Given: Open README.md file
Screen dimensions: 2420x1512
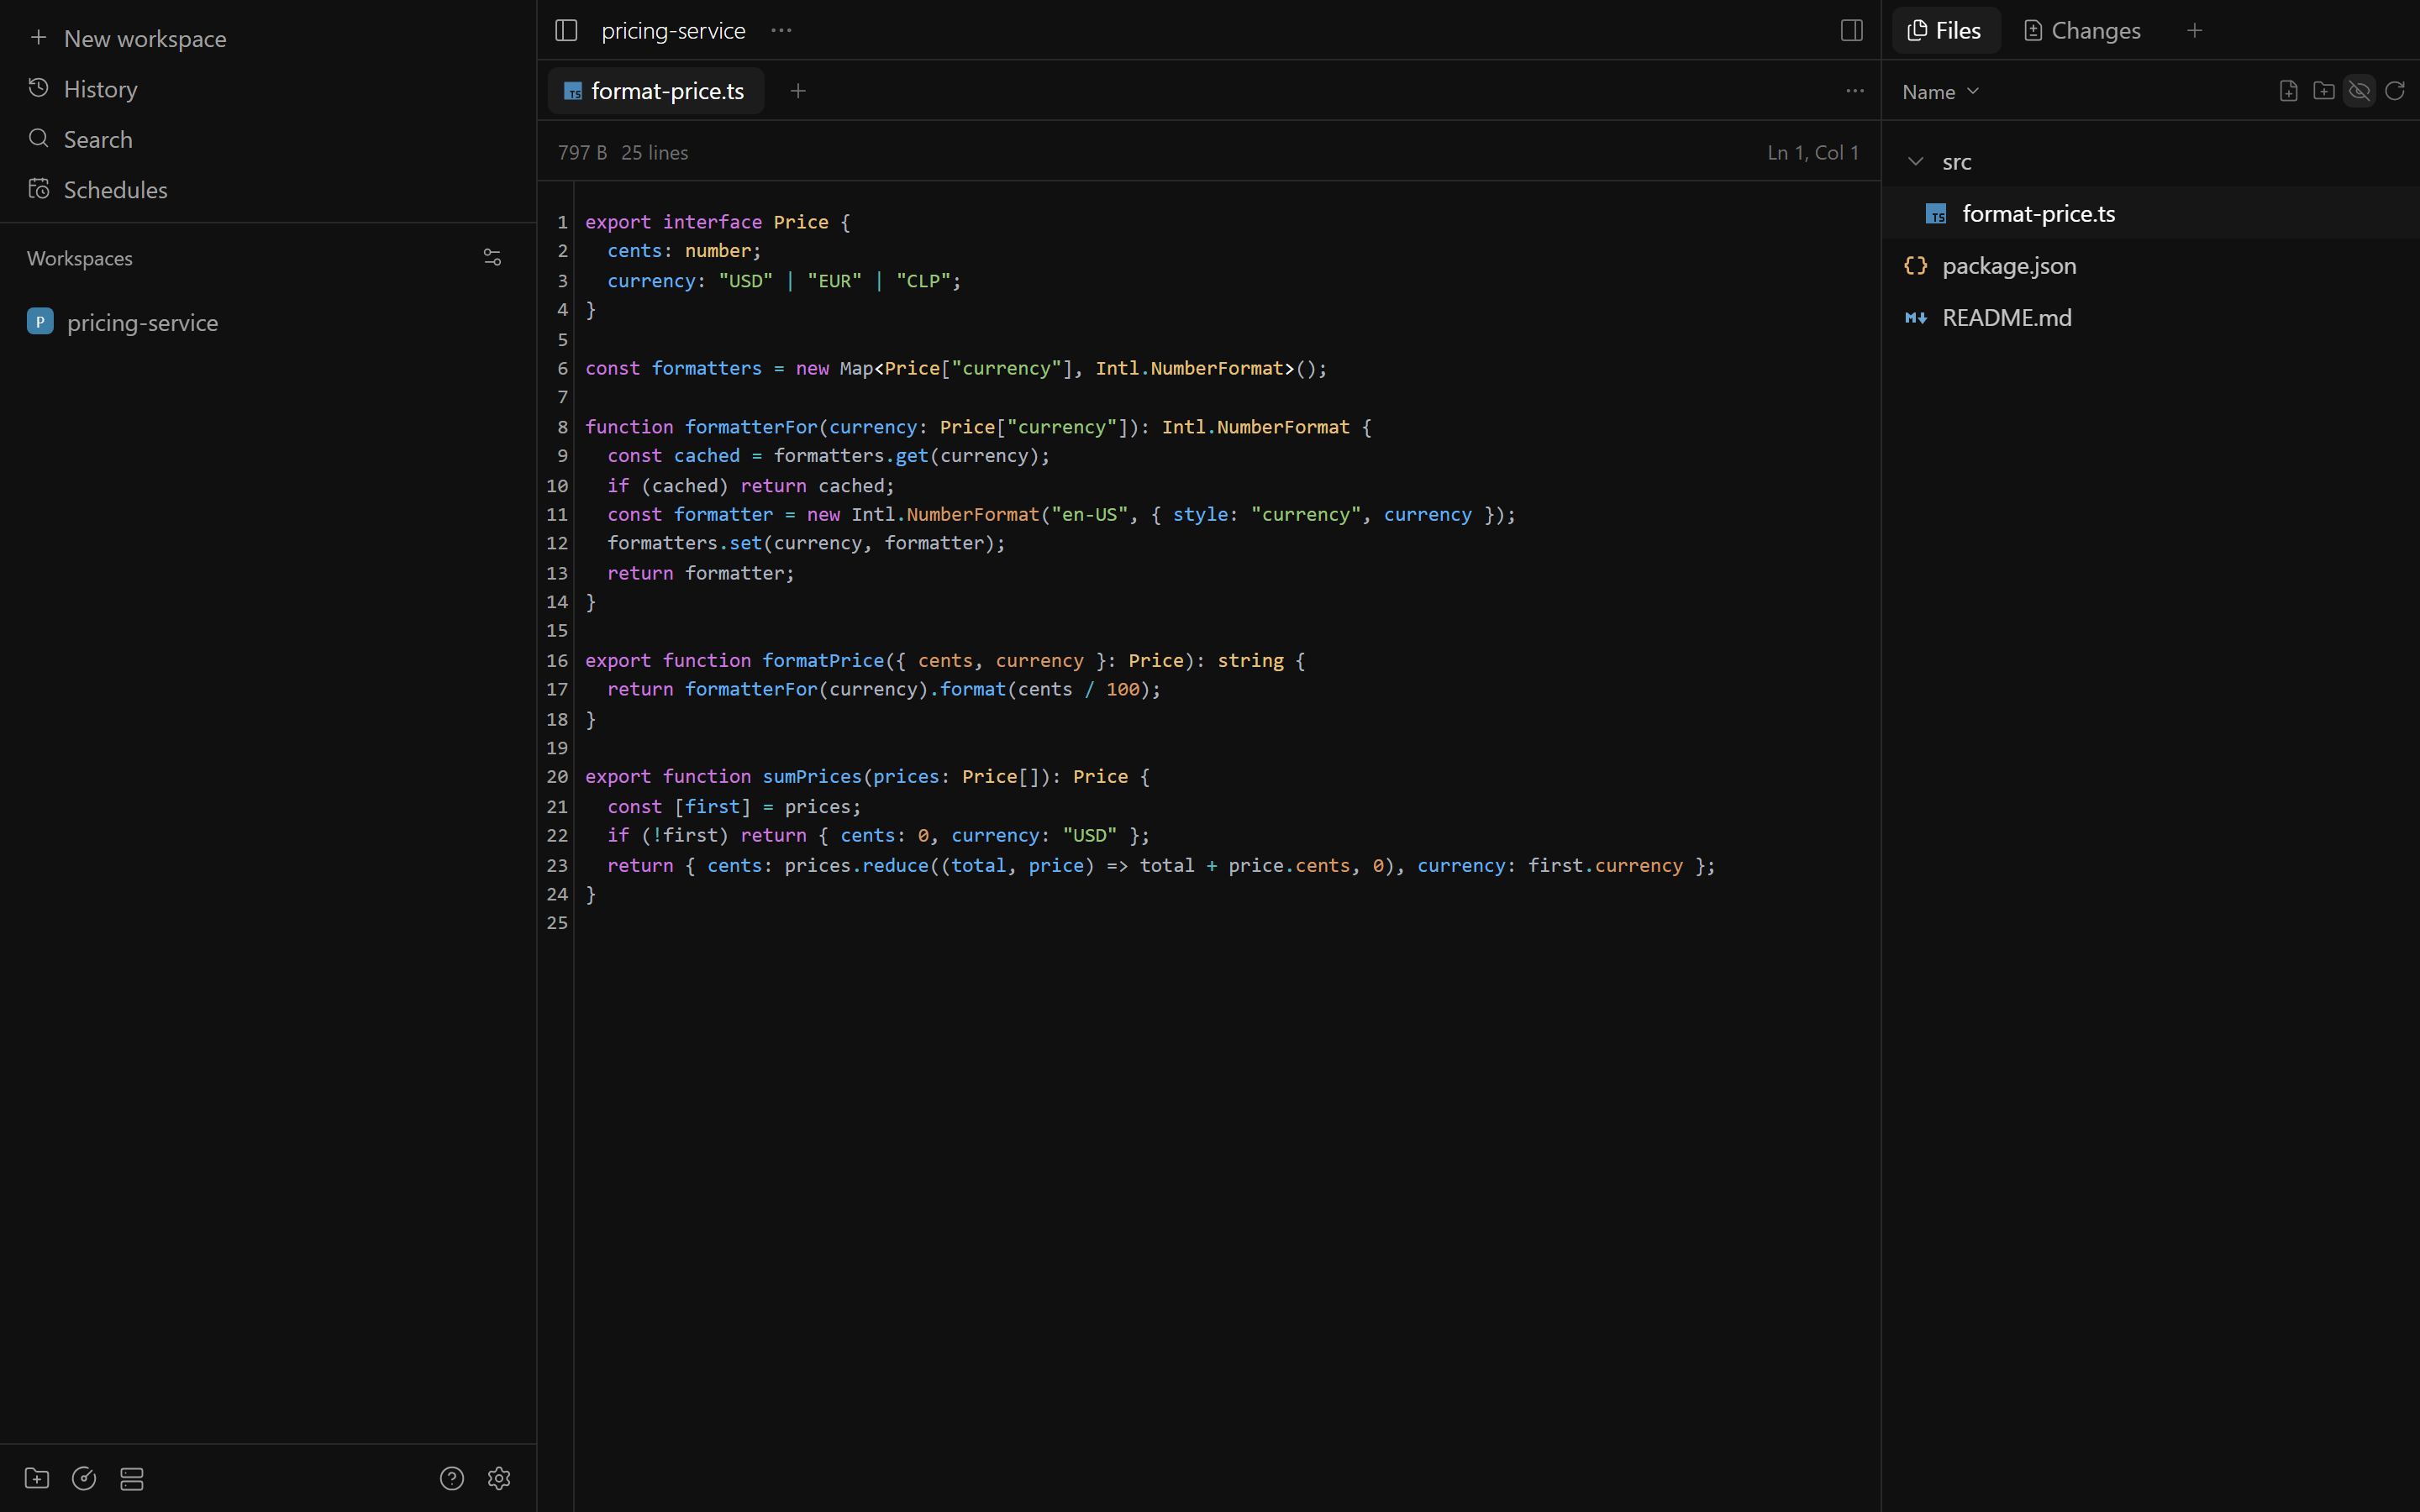Looking at the screenshot, I should click(2150, 317).
